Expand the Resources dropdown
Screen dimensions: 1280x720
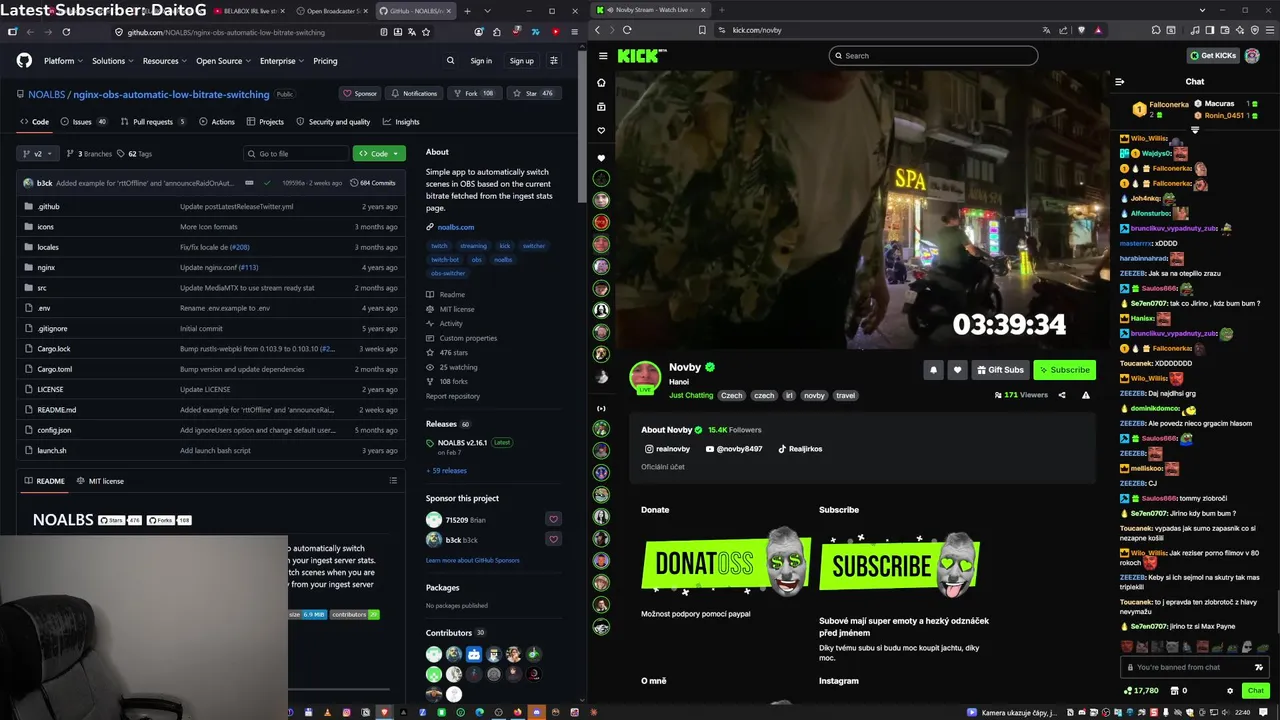pyautogui.click(x=165, y=61)
